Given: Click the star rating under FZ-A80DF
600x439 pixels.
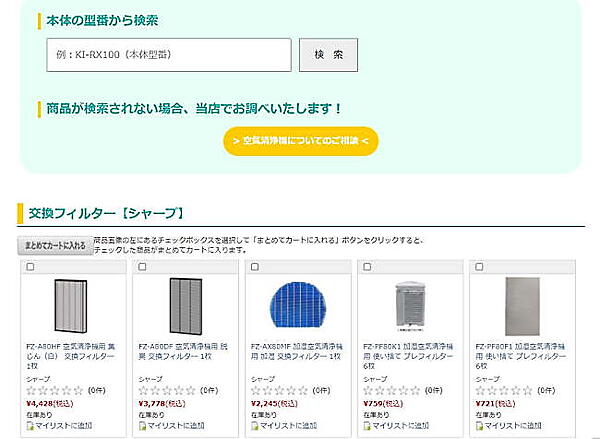Looking at the screenshot, I should click(167, 390).
